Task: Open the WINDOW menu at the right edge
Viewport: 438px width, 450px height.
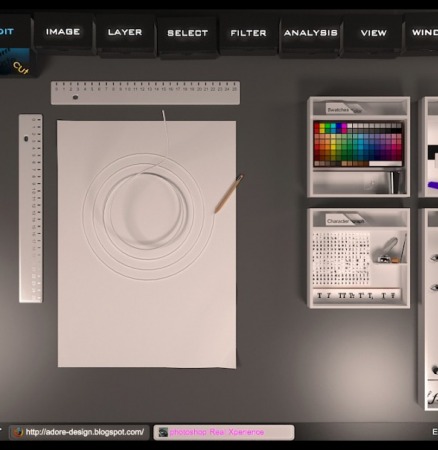Action: pyautogui.click(x=424, y=32)
